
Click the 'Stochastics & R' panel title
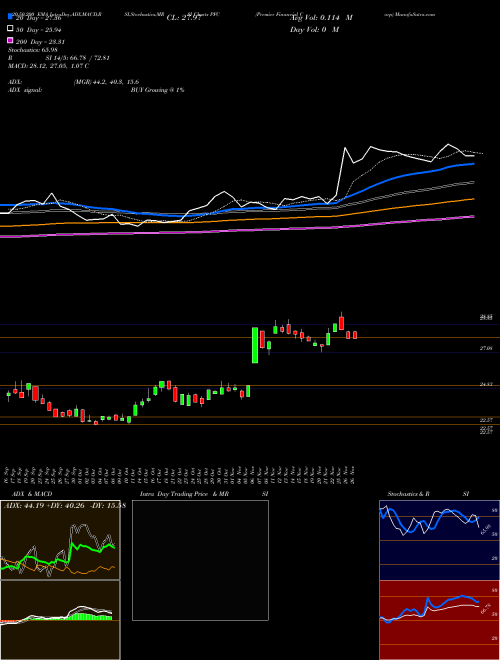tap(408, 494)
